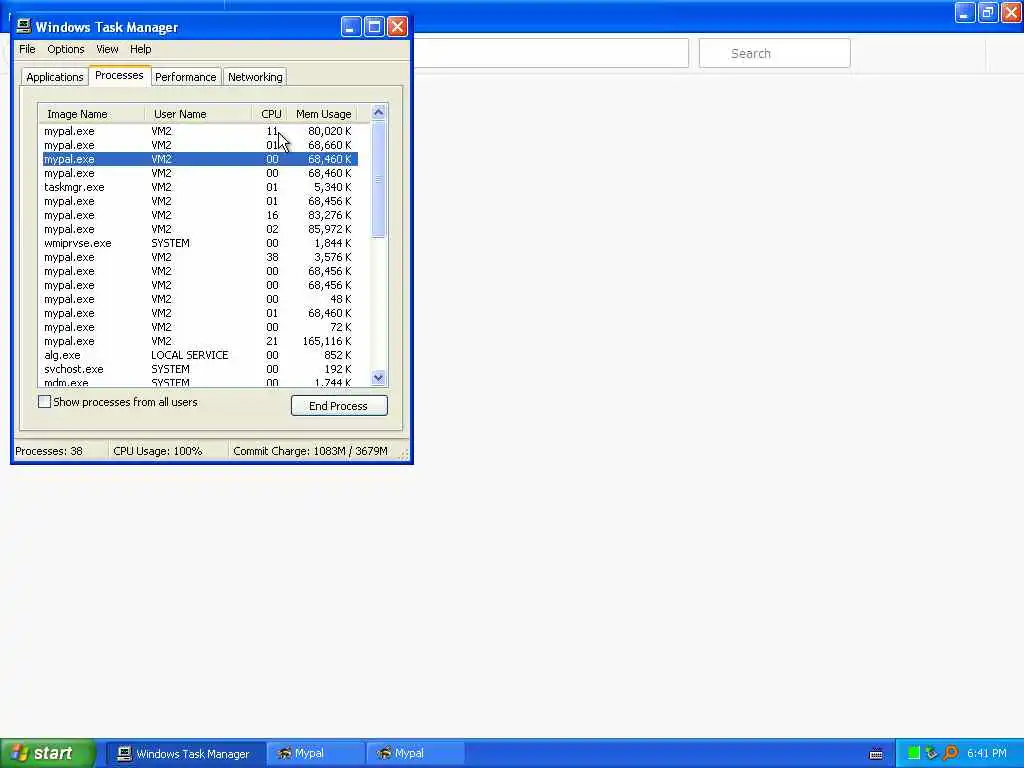Switch to the Networking tab

[255, 77]
